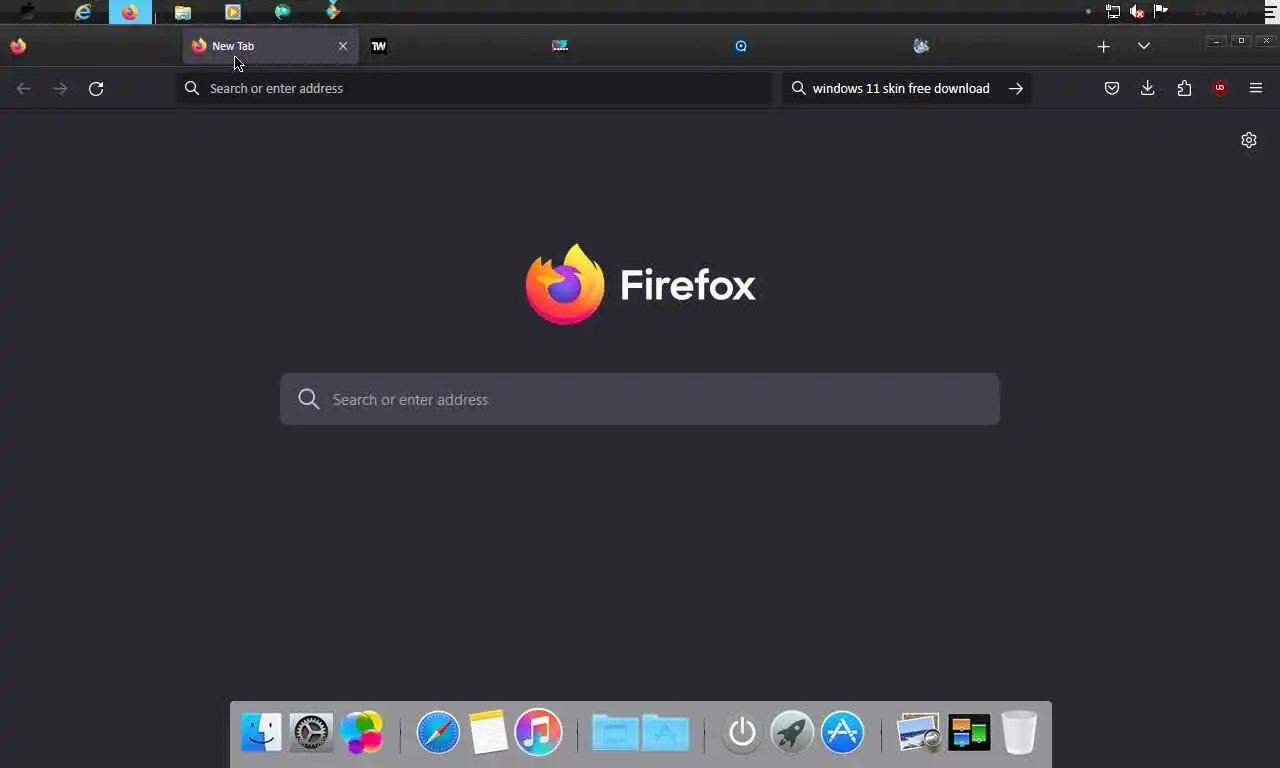Screen dimensions: 1280x768
Task: Open the App Store from dock
Action: click(842, 733)
